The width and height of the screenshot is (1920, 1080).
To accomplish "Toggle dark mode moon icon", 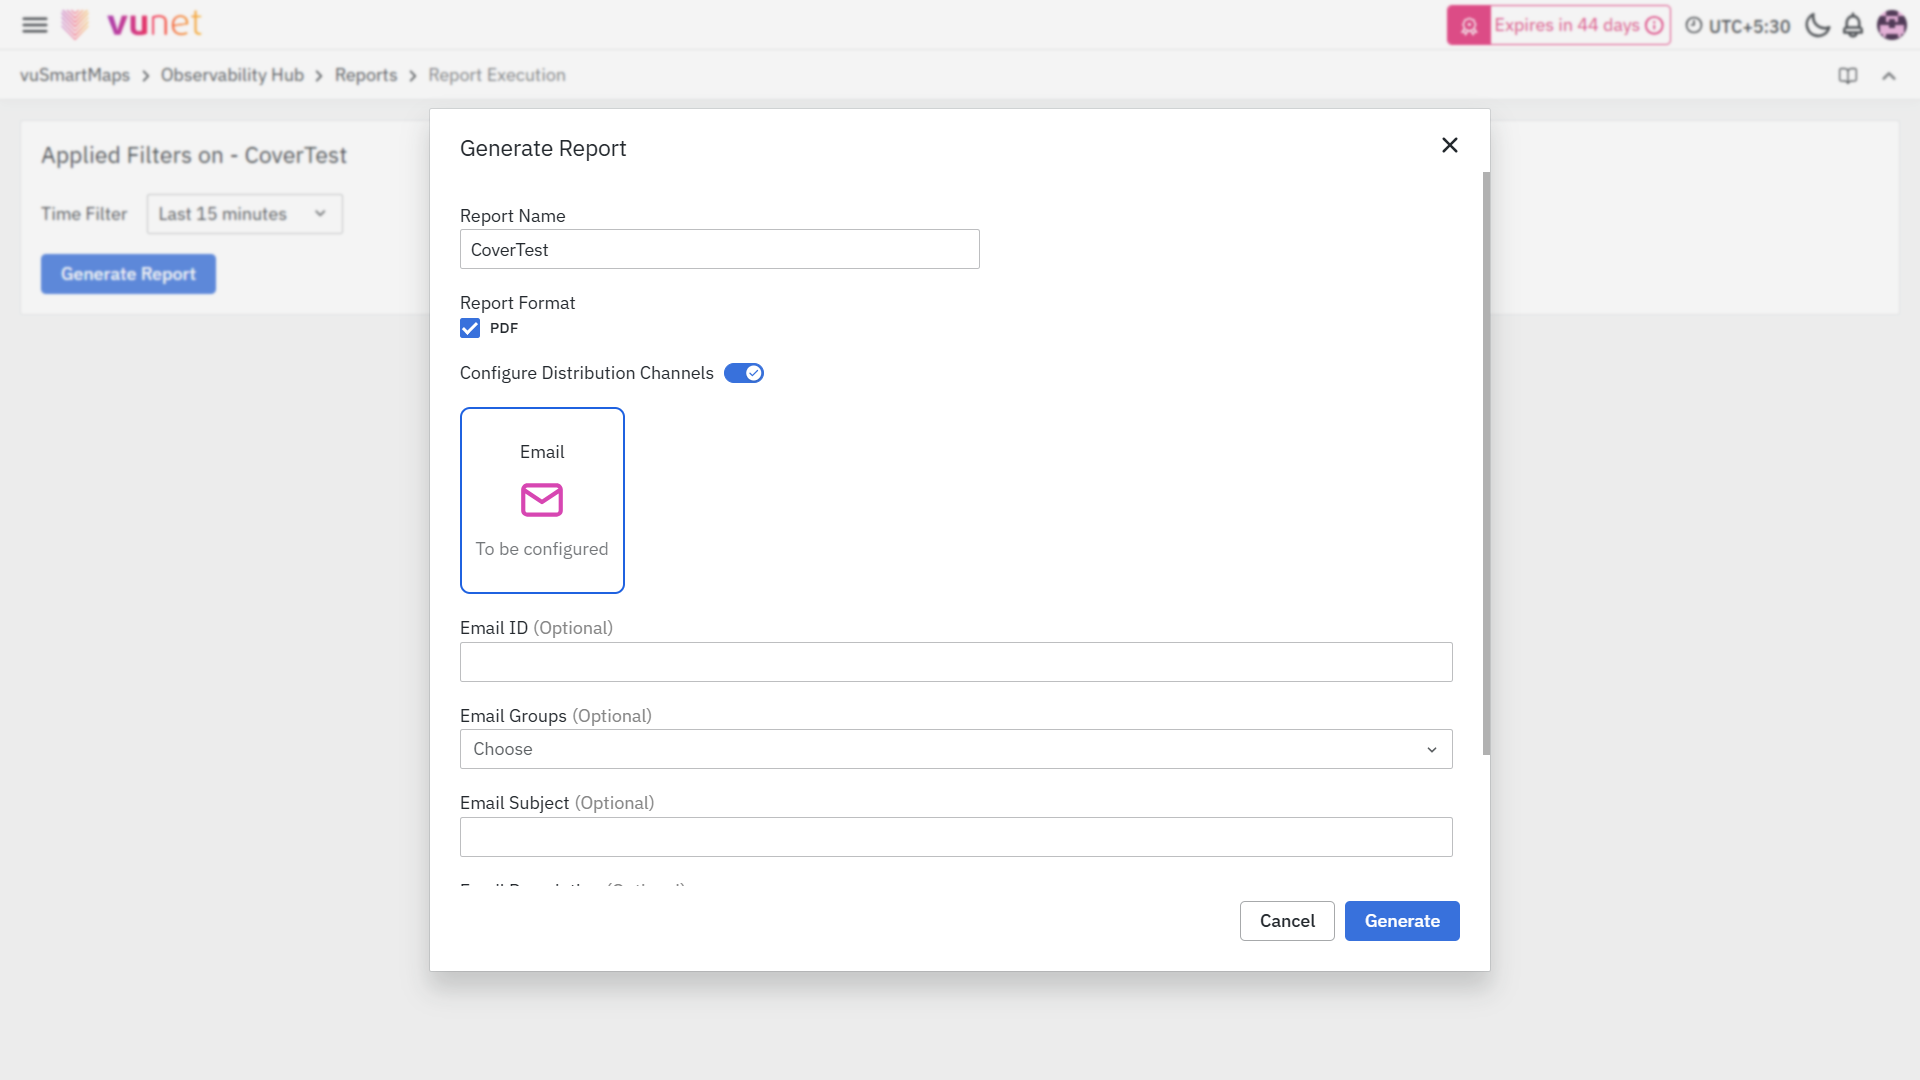I will coord(1817,26).
